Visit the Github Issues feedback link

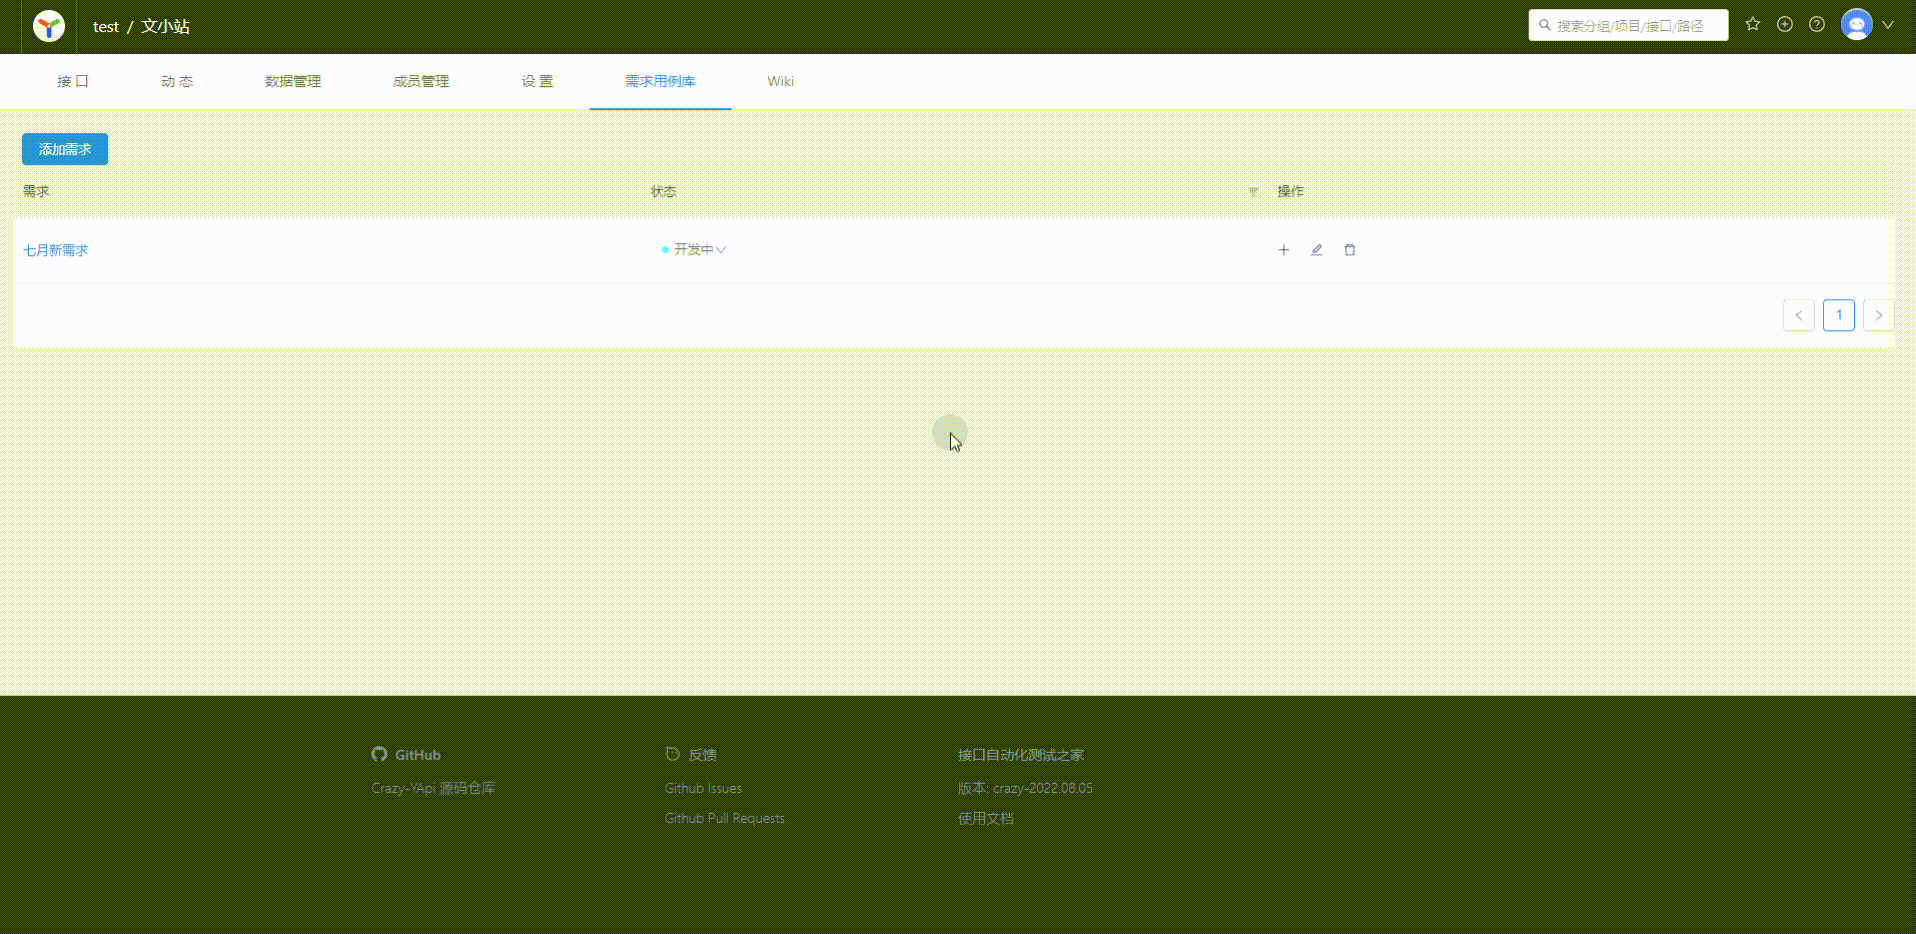tap(703, 787)
